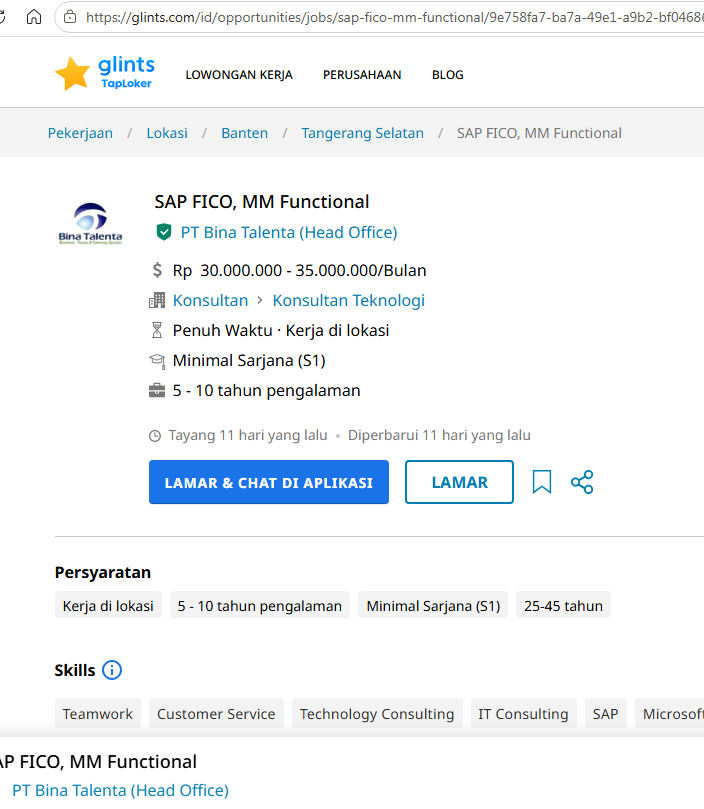Click the Teamwork skill tag

(98, 714)
